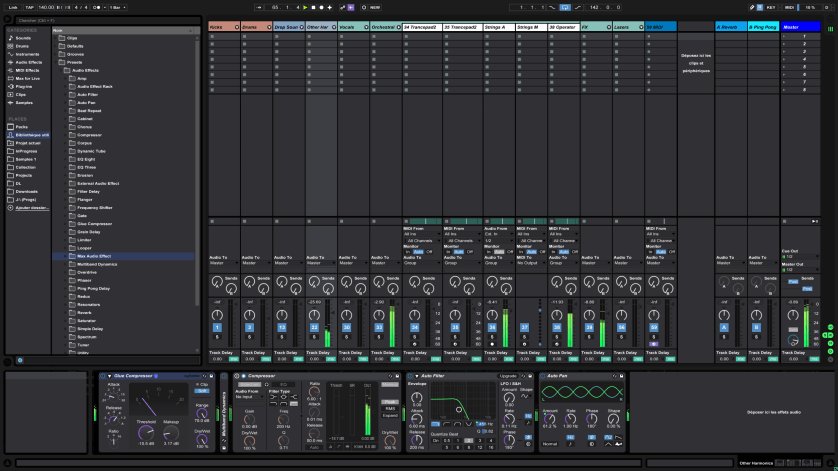Open the Master Out dropdown
The width and height of the screenshot is (838, 471).
(x=800, y=270)
